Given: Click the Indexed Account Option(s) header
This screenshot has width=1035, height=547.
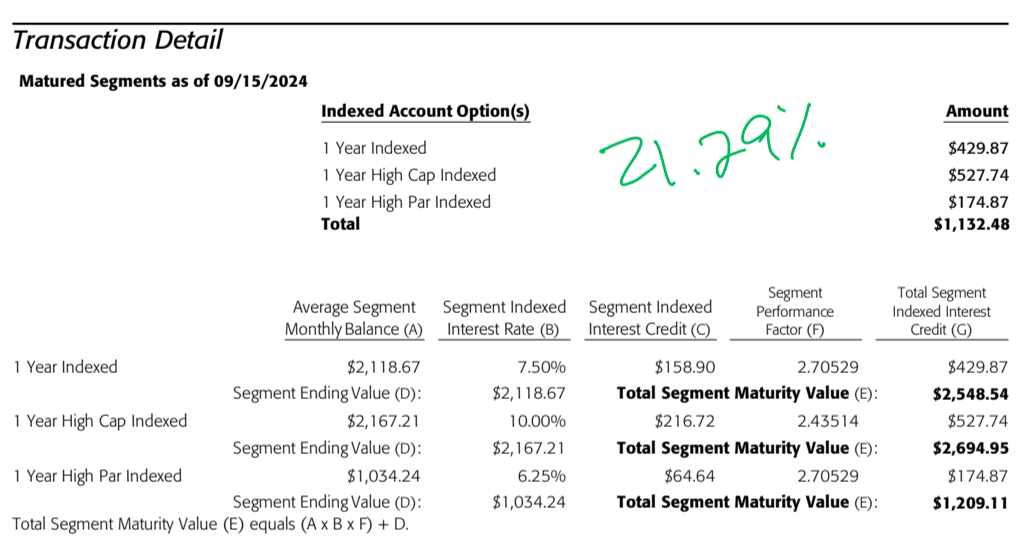Looking at the screenshot, I should 425,112.
